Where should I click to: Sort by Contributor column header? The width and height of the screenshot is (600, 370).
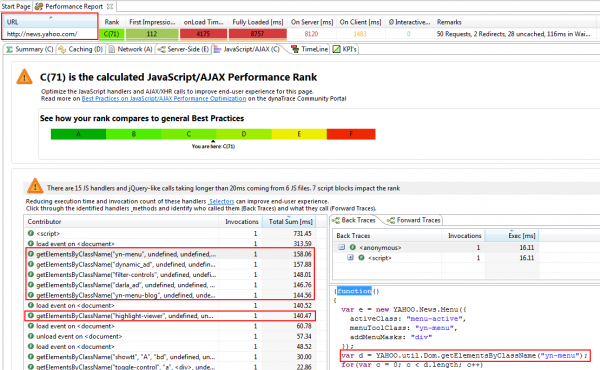point(121,222)
